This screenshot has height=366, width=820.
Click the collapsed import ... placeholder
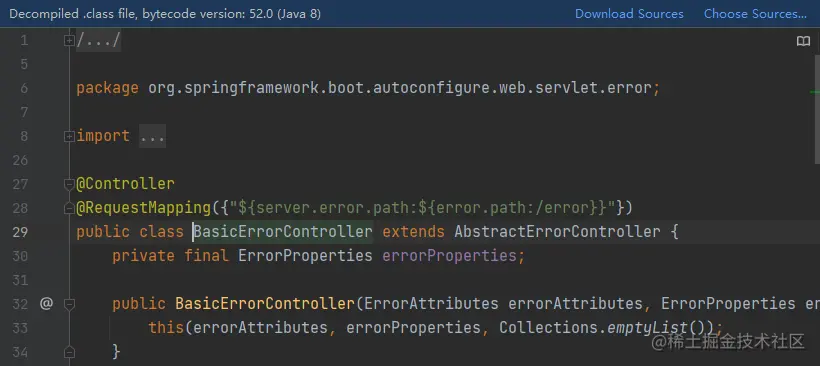(152, 136)
